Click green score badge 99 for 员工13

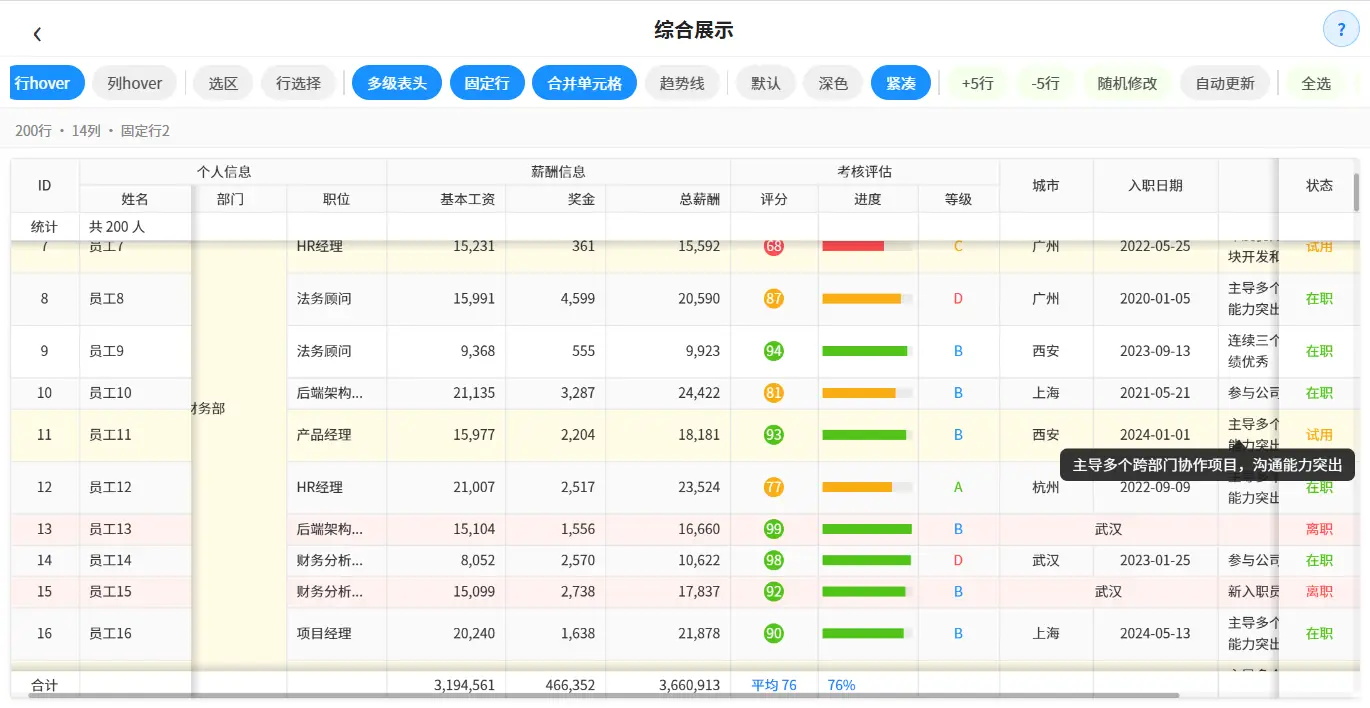pyautogui.click(x=773, y=529)
